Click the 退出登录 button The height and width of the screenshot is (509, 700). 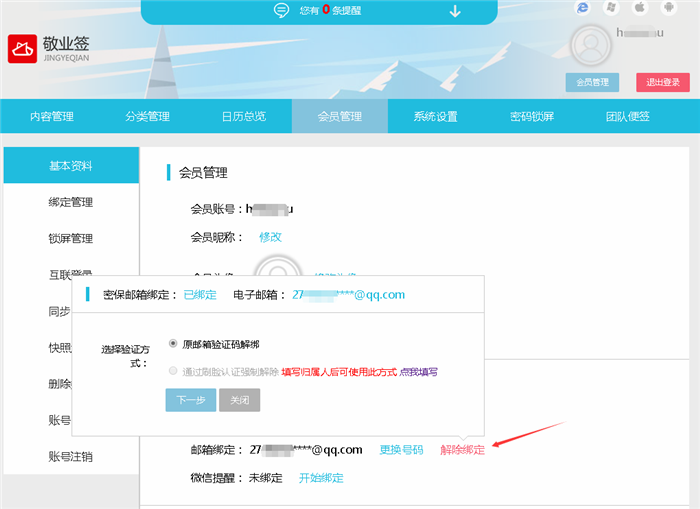click(662, 83)
